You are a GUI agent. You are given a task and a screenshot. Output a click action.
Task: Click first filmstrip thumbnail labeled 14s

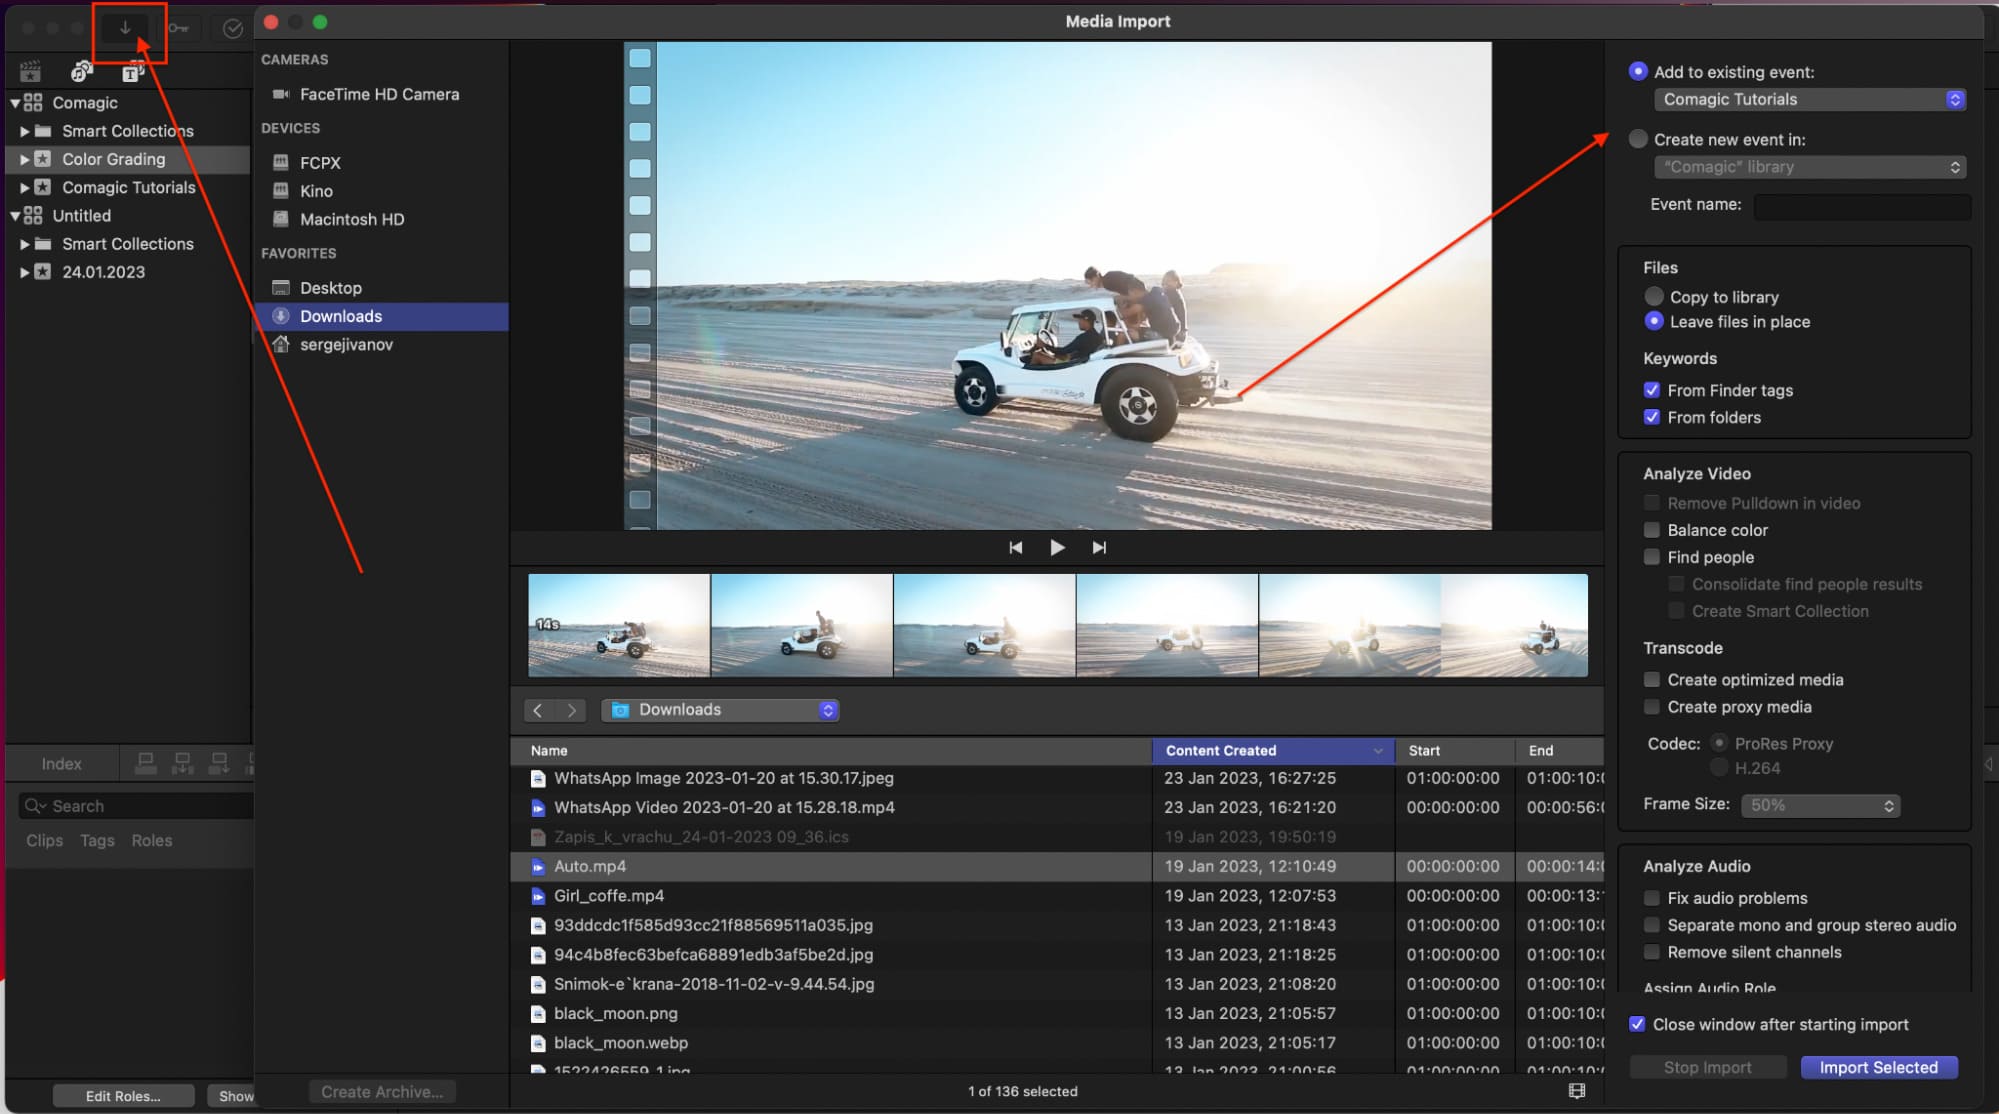618,626
